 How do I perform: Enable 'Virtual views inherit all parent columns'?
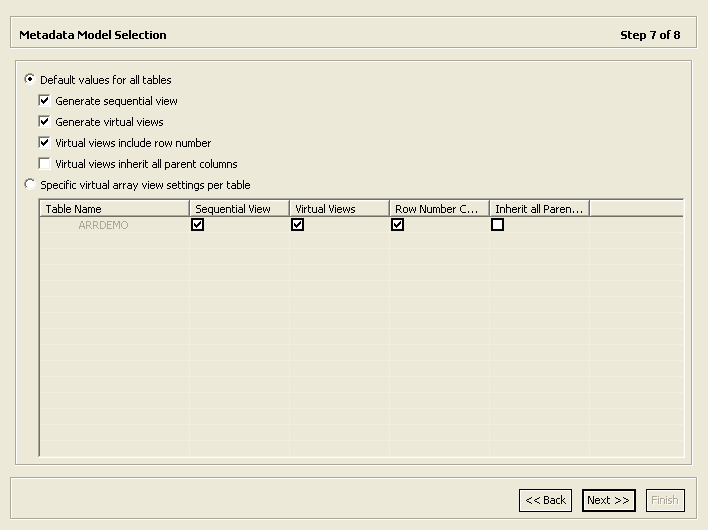44,164
